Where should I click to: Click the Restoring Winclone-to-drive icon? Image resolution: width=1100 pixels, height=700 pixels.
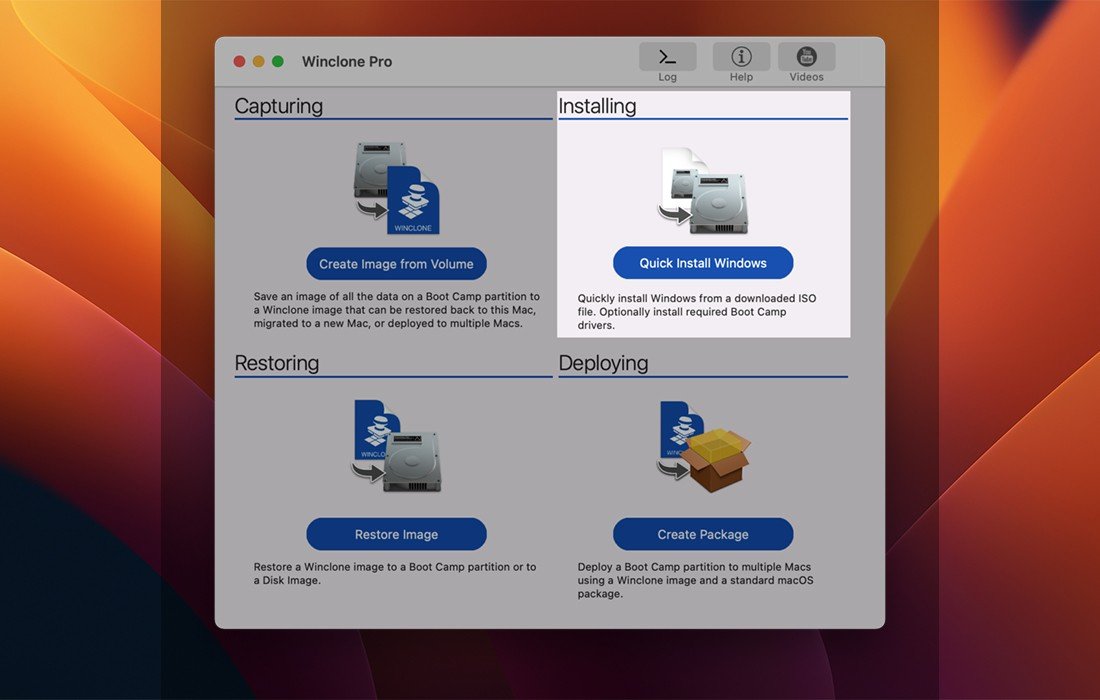pos(397,445)
